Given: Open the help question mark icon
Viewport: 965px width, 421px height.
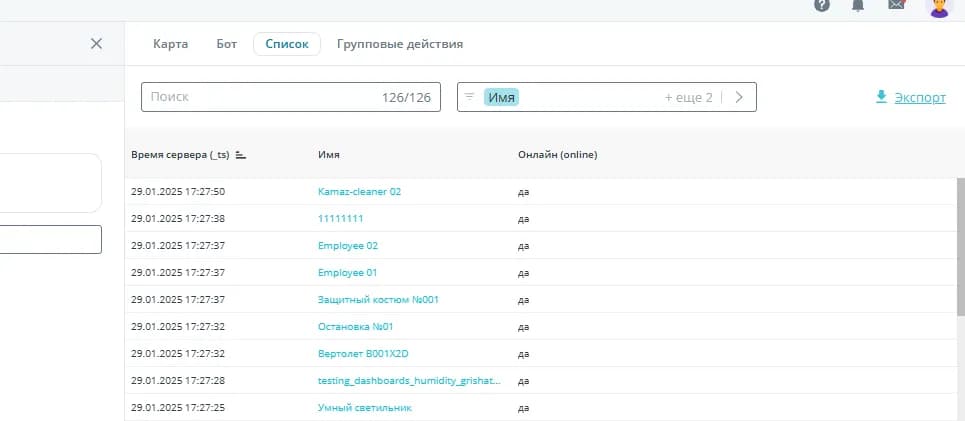Looking at the screenshot, I should (822, 5).
